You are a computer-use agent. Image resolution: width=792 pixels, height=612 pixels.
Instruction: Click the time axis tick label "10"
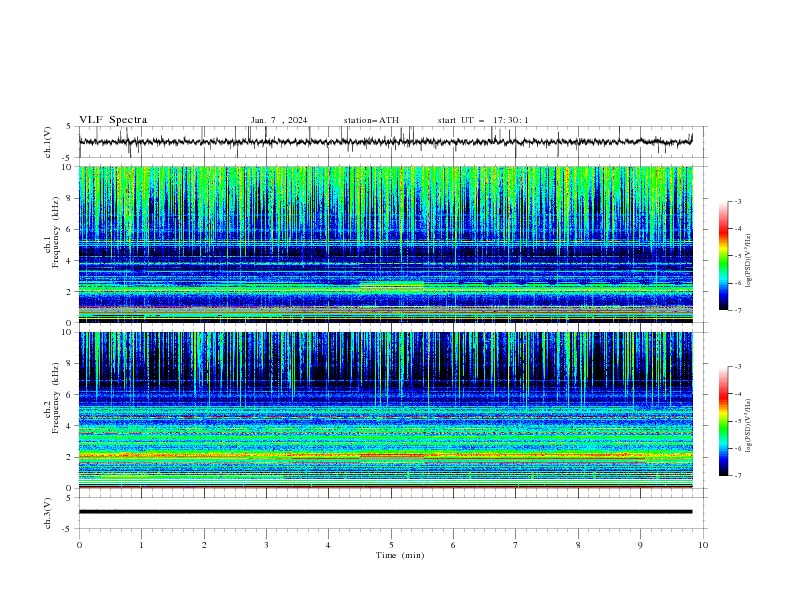tap(703, 545)
